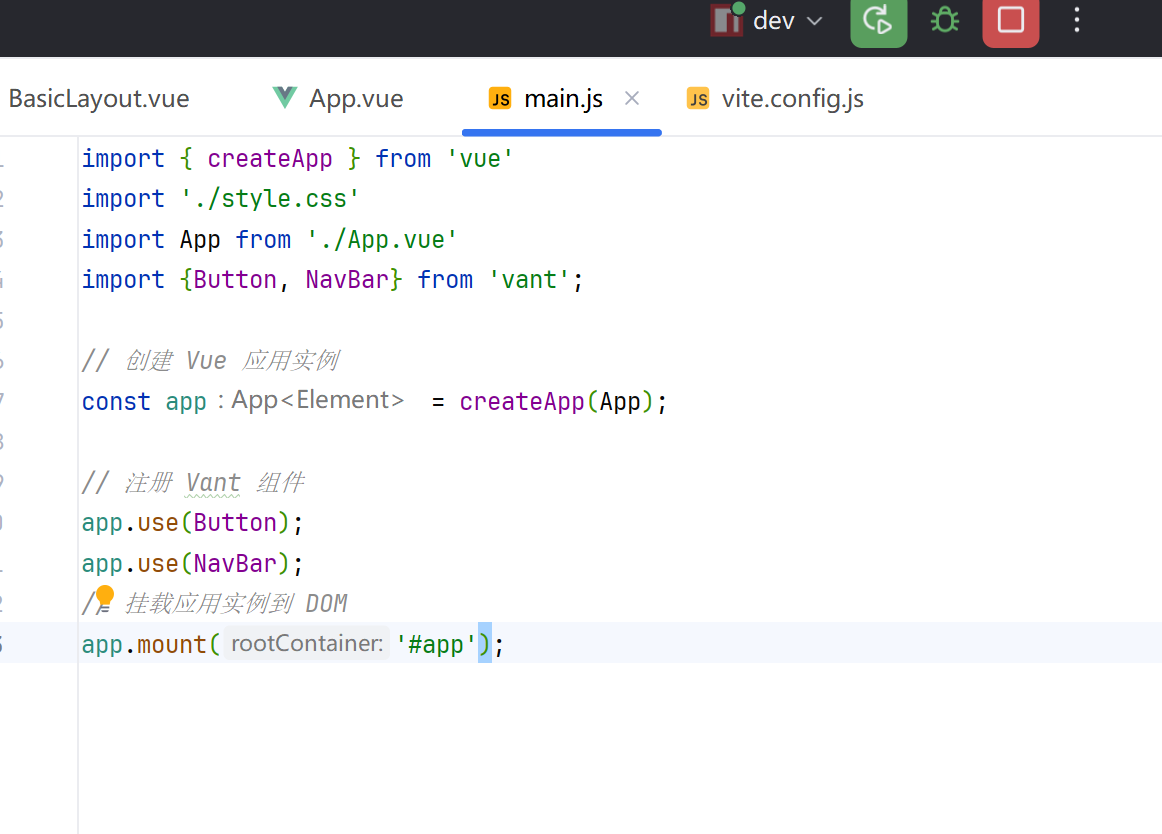This screenshot has height=834, width=1162.
Task: Click the App<Element> type inlay hint
Action: coord(317,400)
